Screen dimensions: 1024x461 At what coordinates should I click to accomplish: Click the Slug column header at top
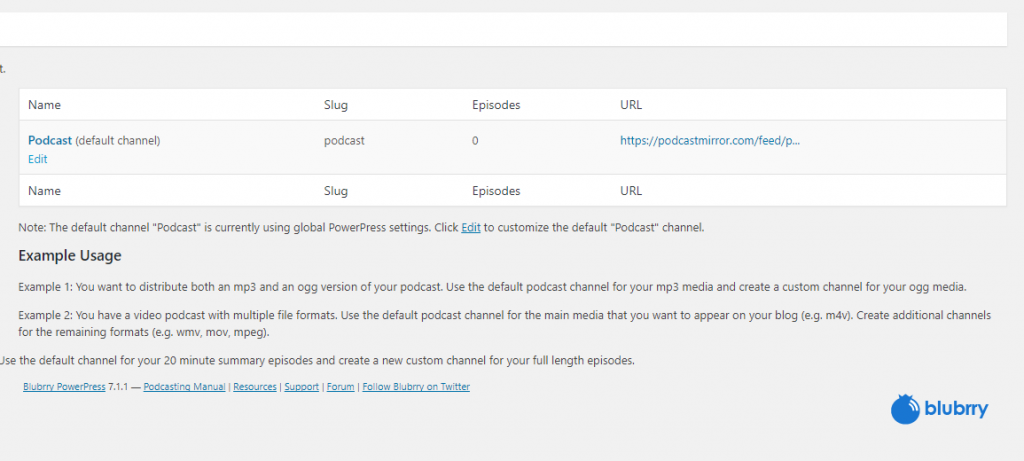[x=336, y=104]
